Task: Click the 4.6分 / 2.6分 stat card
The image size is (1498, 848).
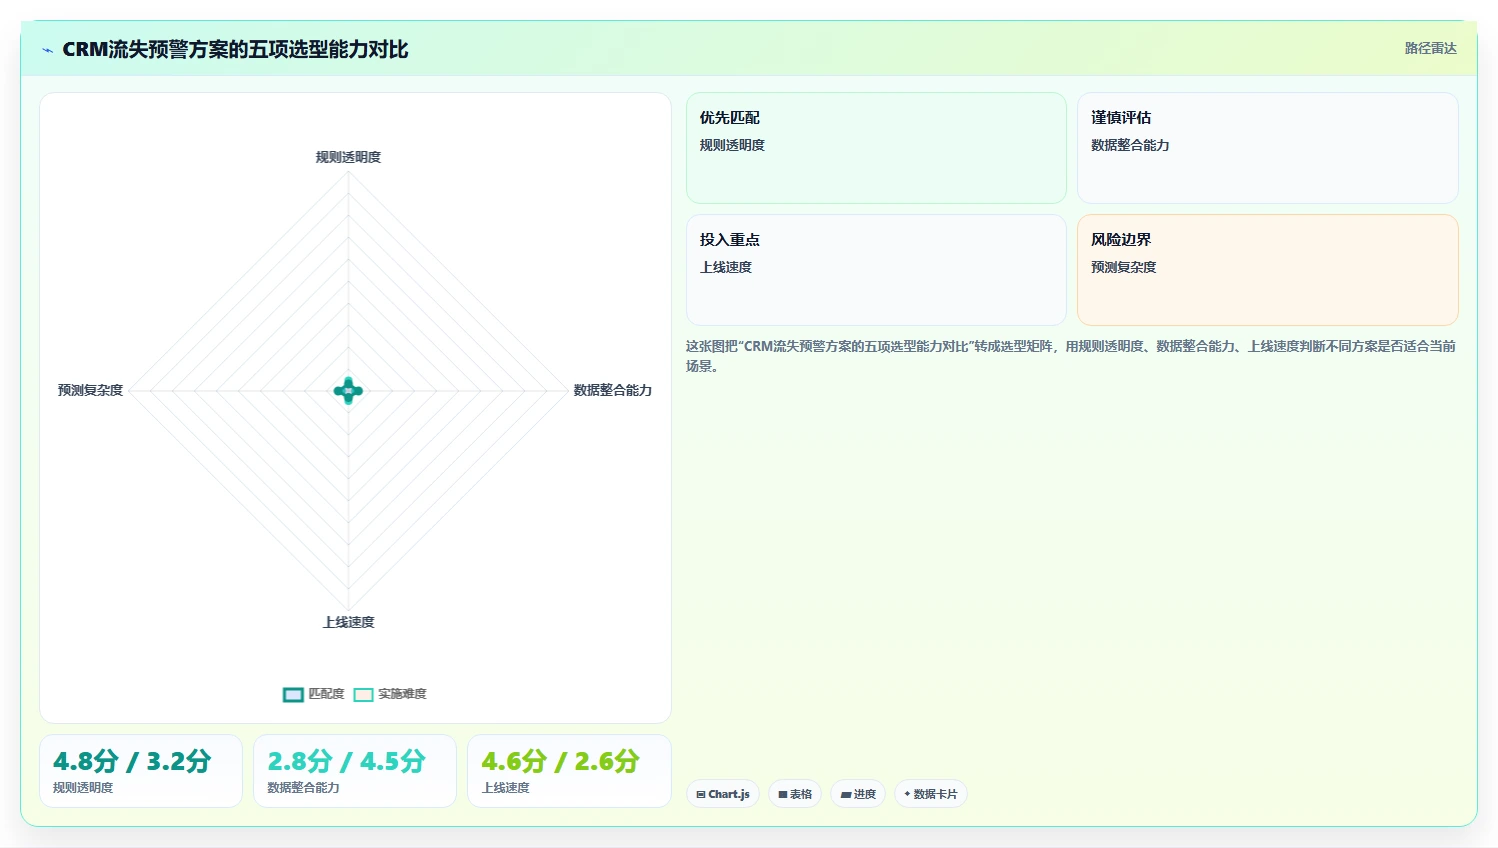Action: tap(569, 771)
